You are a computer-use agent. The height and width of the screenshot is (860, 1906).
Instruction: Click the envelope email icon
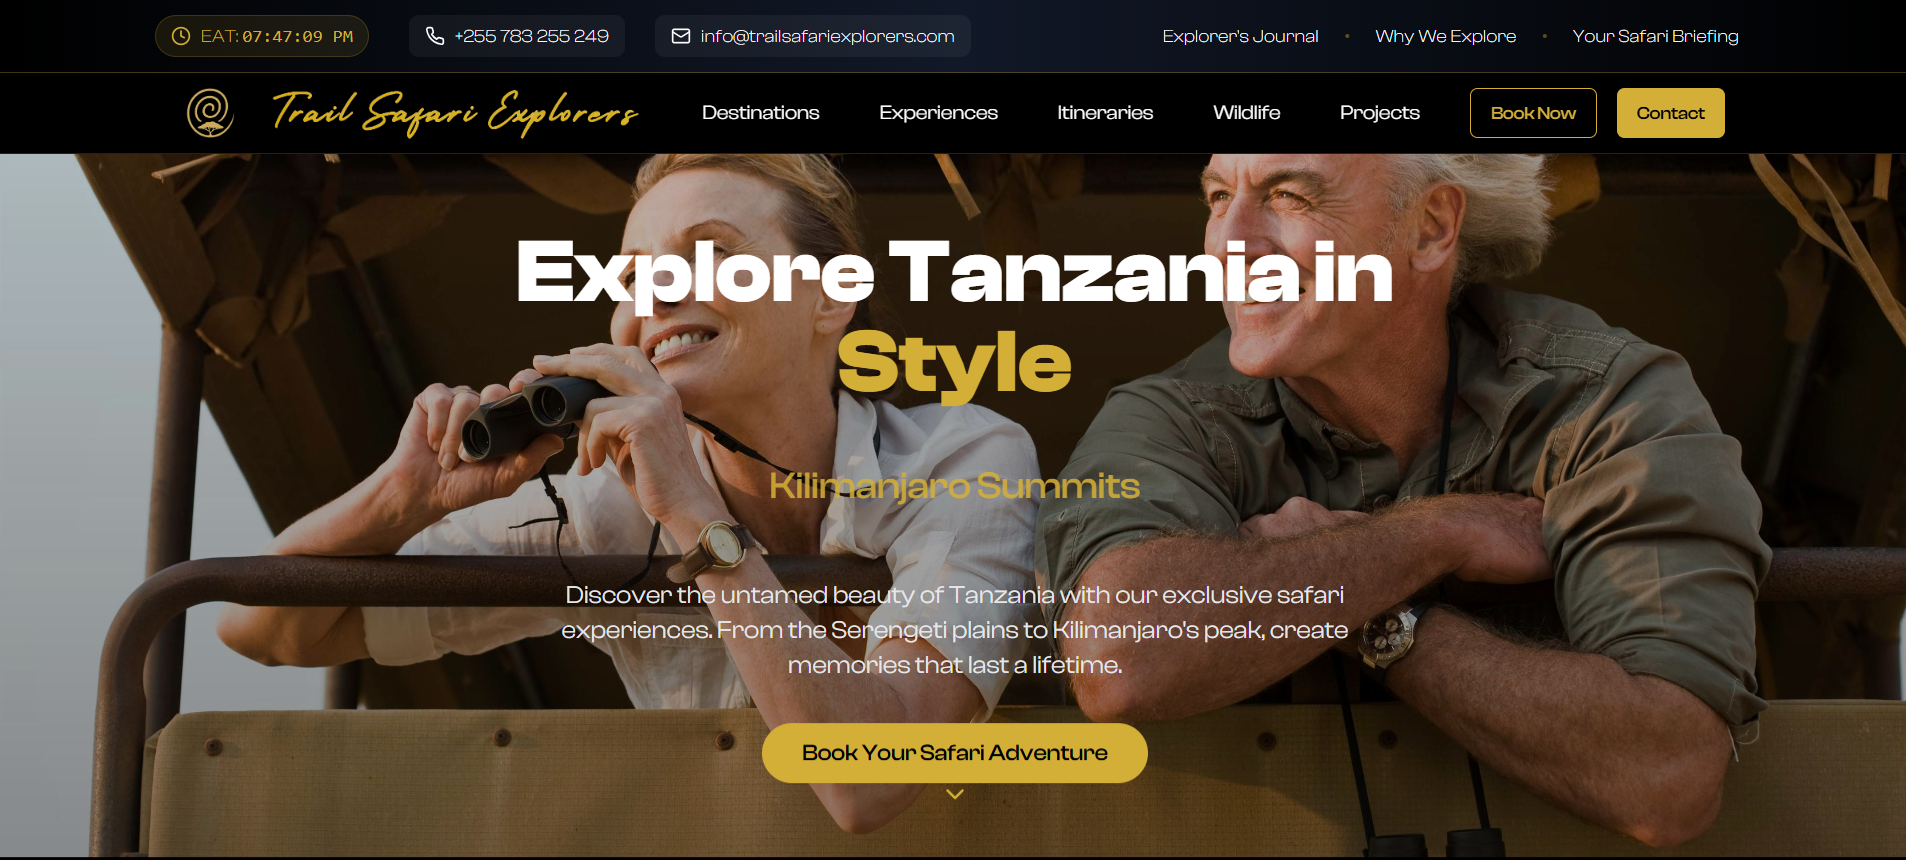point(681,36)
